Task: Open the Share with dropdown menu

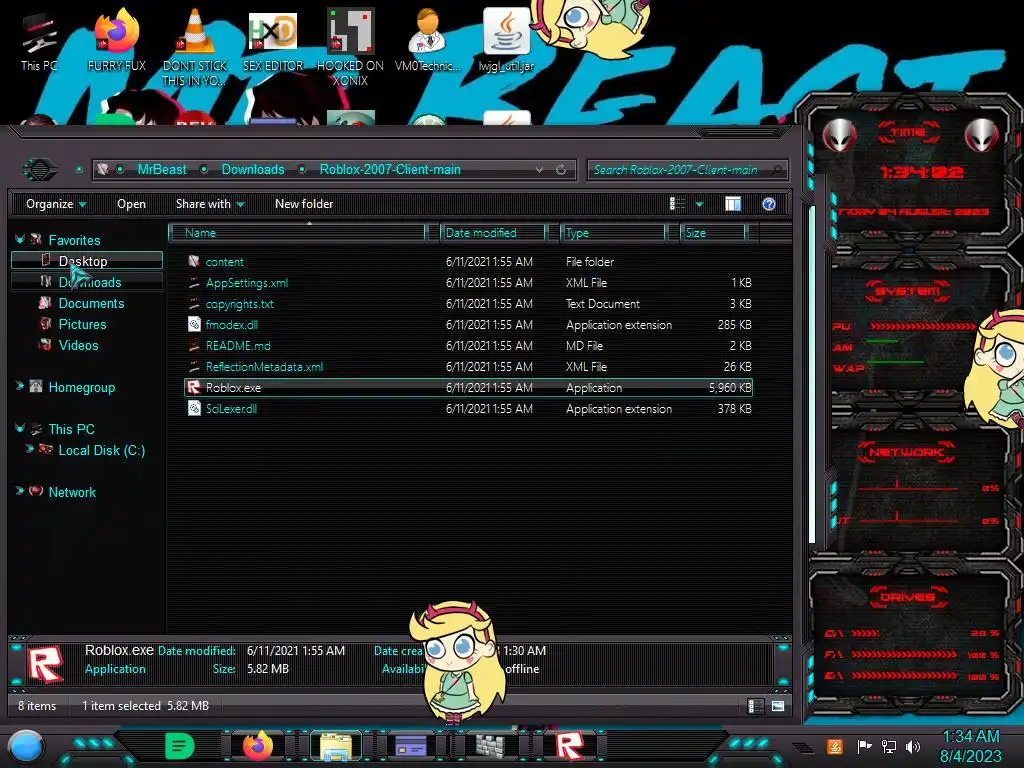Action: [x=210, y=204]
